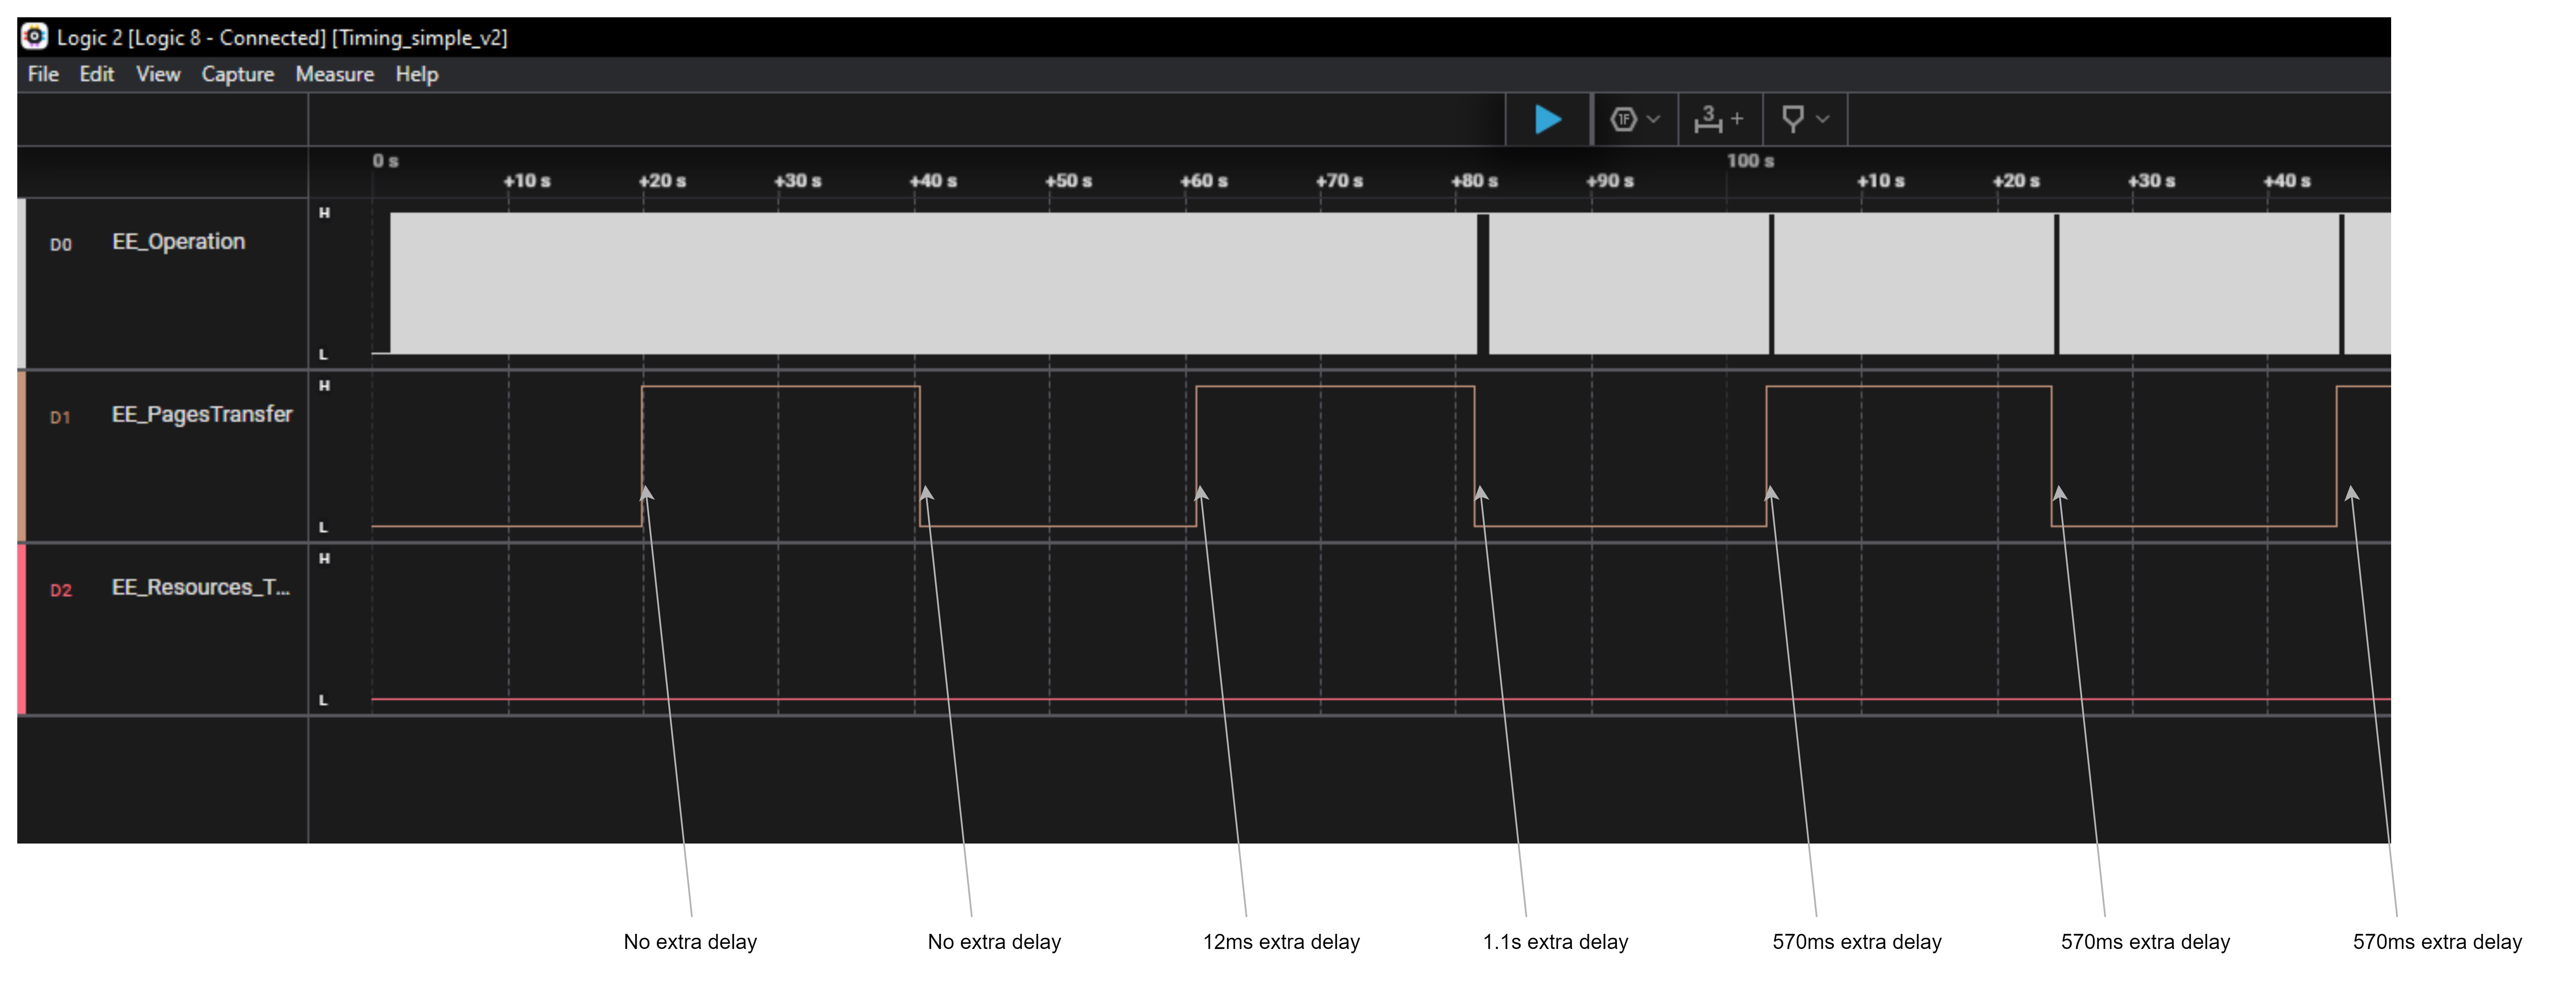Click the Logic 2 app logo icon
Image resolution: width=2576 pixels, height=987 pixels.
(x=34, y=37)
